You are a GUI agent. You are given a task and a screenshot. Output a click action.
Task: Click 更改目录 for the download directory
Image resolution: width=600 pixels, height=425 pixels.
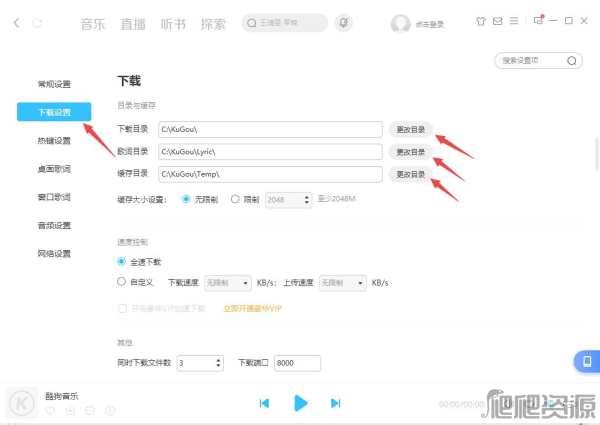(x=411, y=130)
